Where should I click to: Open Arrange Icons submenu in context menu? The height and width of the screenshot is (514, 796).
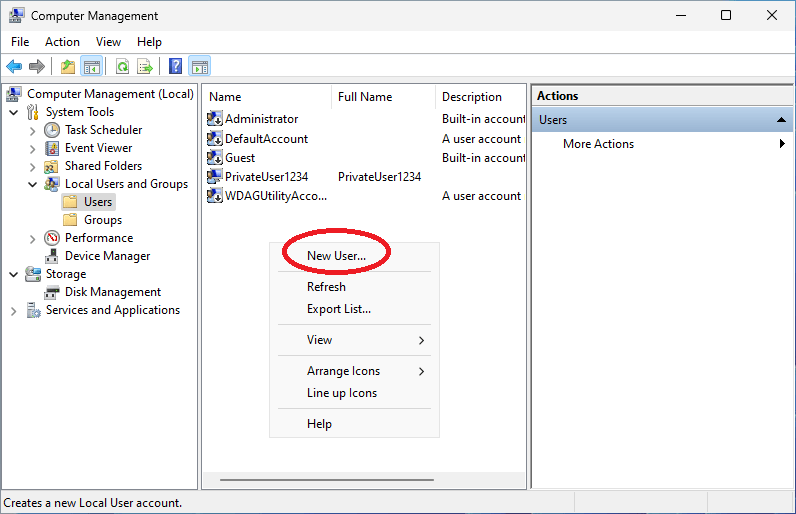[354, 371]
